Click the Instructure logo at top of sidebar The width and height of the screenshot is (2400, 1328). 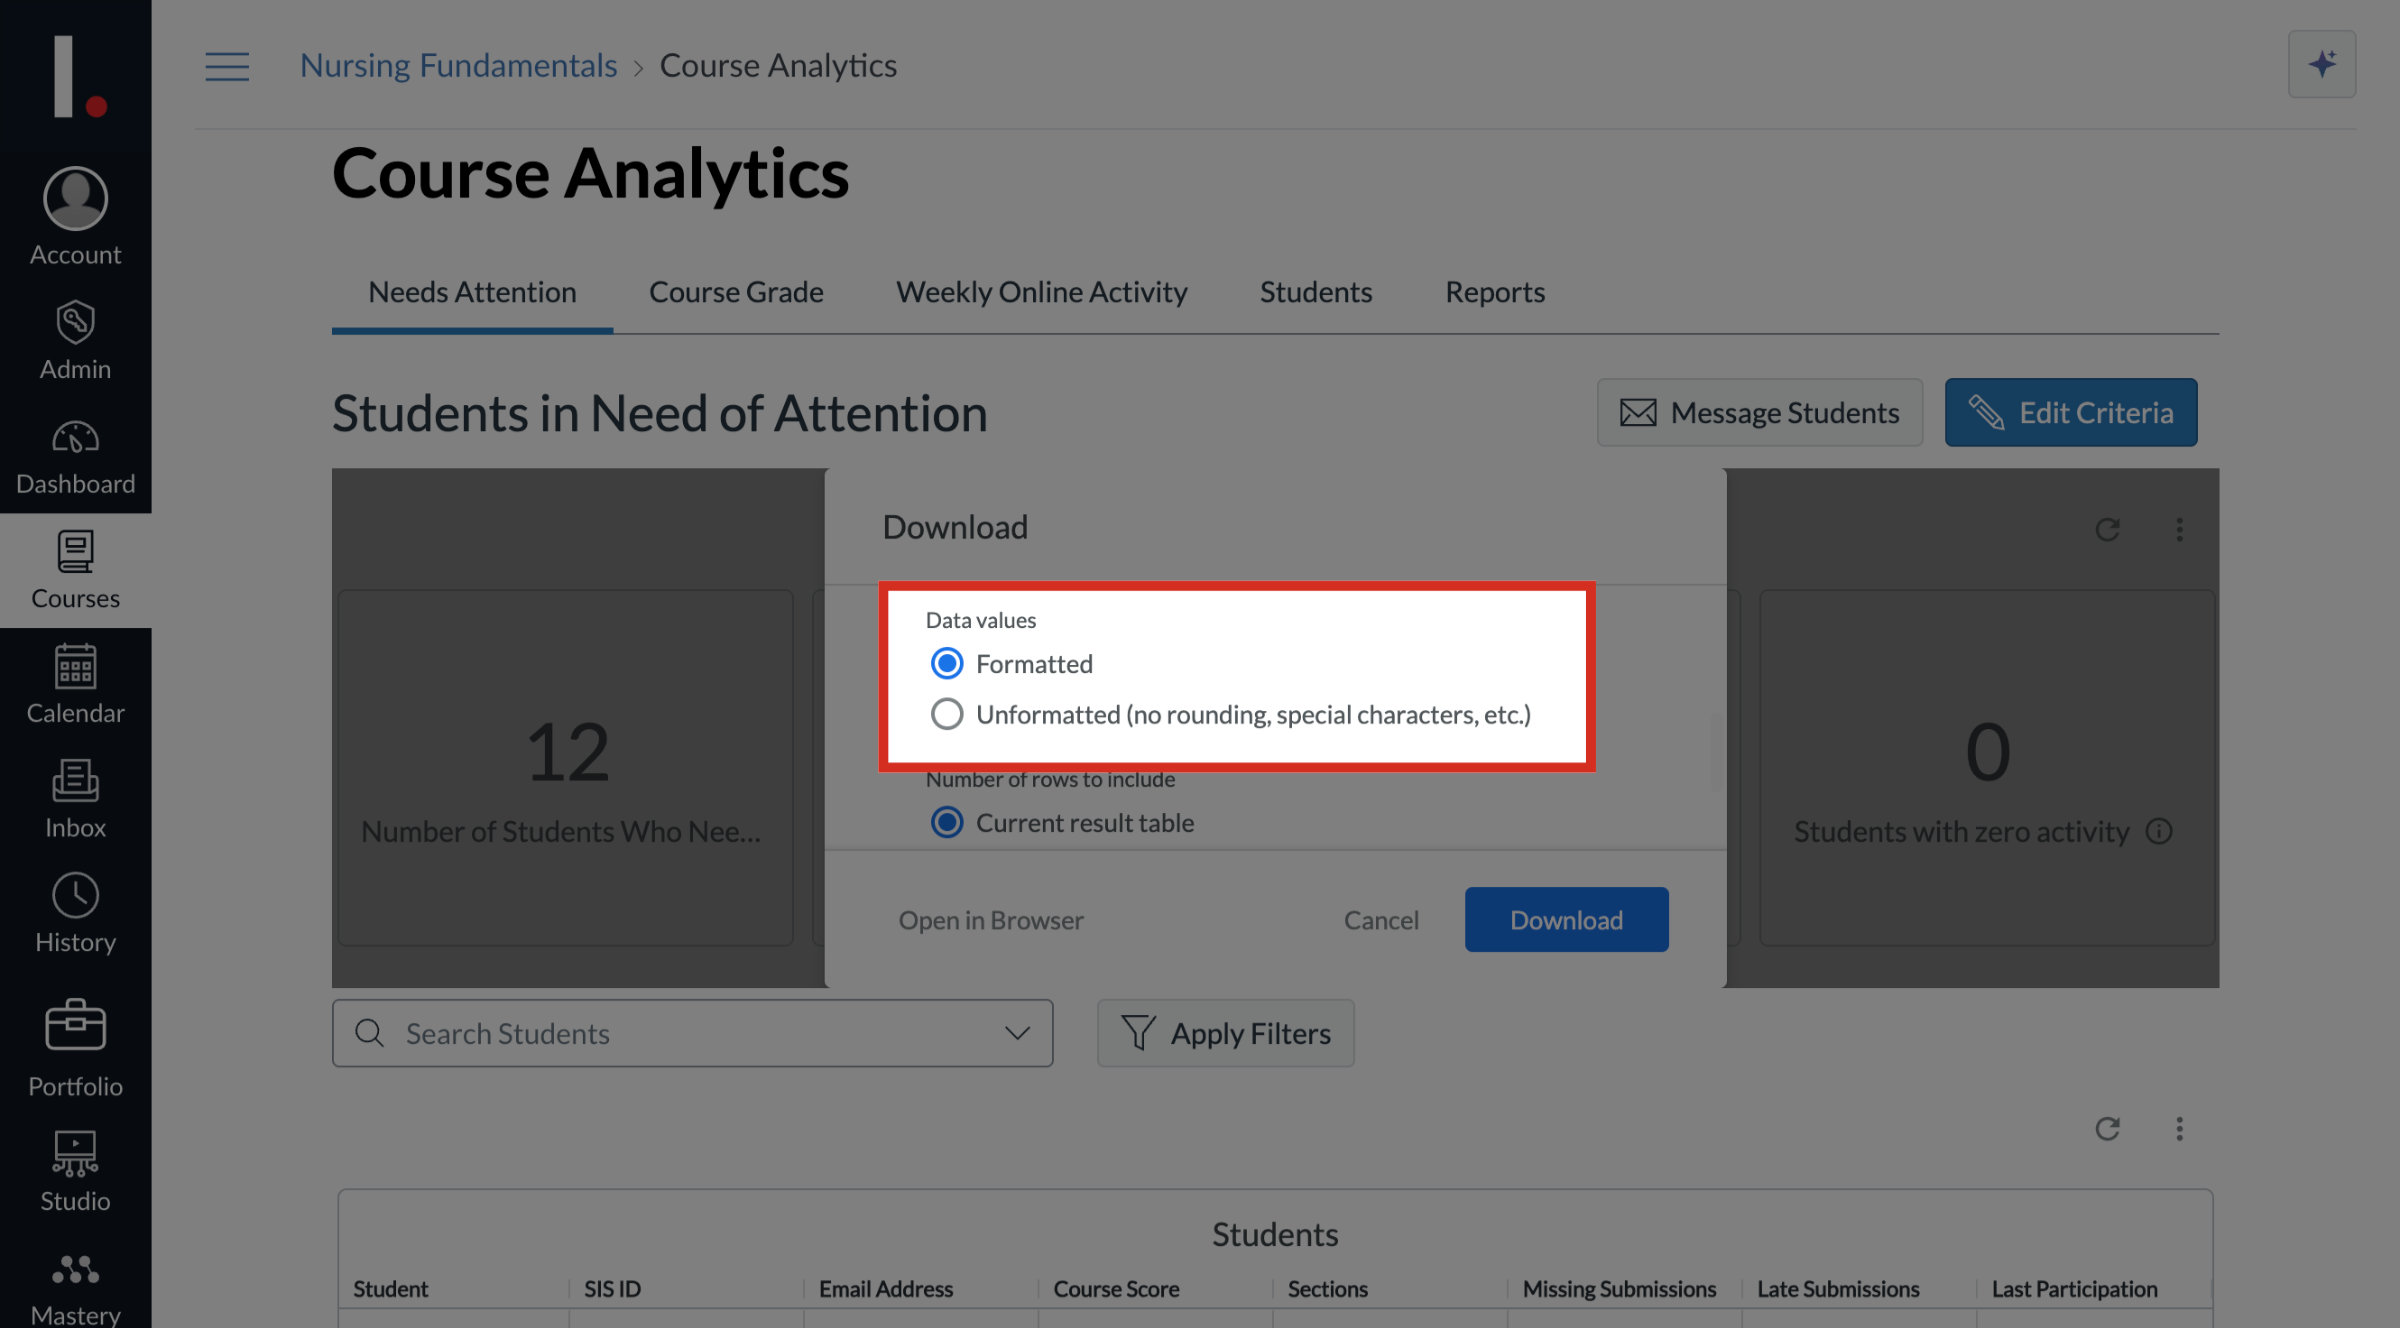coord(78,76)
